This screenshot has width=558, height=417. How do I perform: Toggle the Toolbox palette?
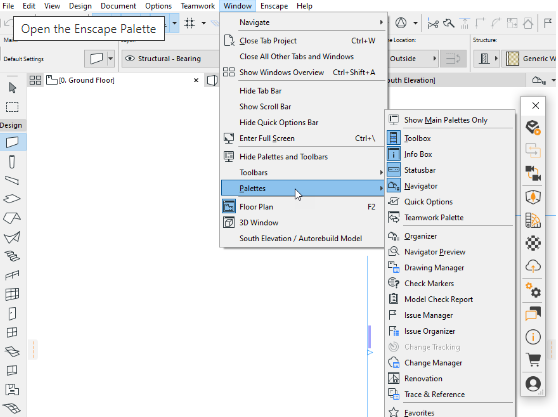tap(450, 138)
